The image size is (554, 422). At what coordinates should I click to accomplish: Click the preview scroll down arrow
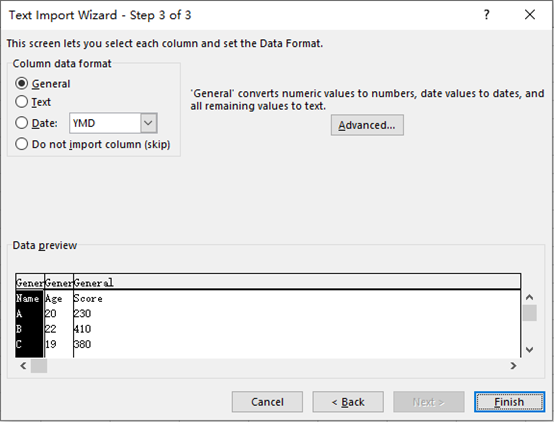[529, 350]
